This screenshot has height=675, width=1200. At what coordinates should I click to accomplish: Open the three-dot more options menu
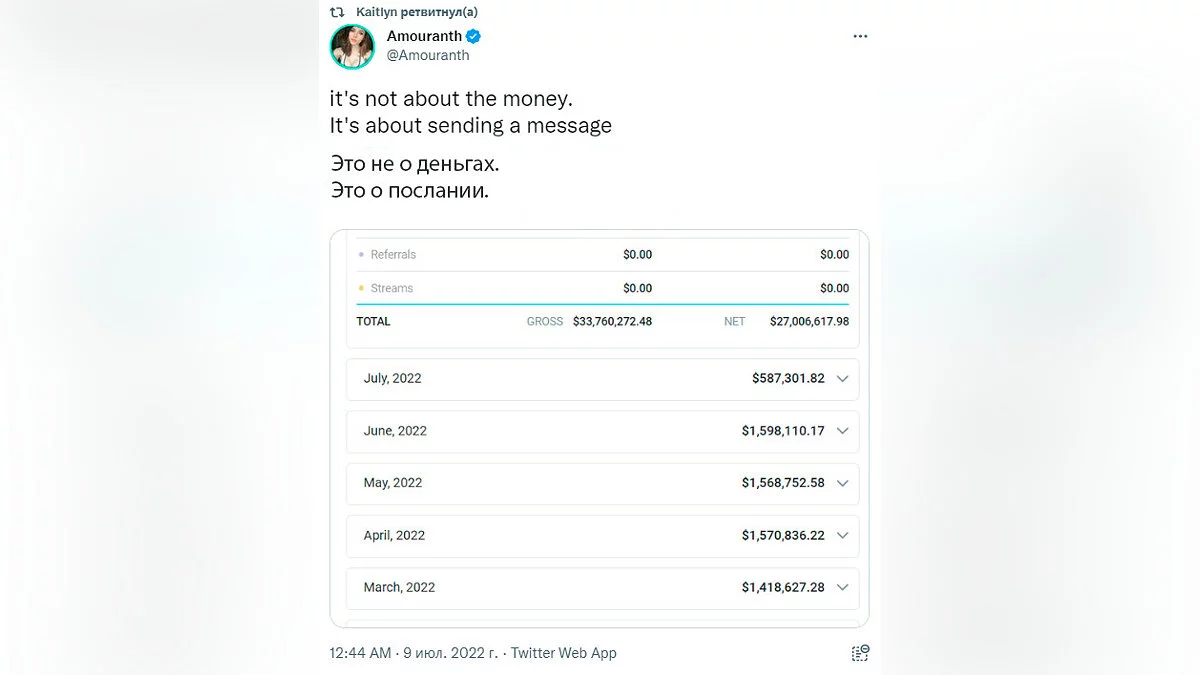click(860, 36)
